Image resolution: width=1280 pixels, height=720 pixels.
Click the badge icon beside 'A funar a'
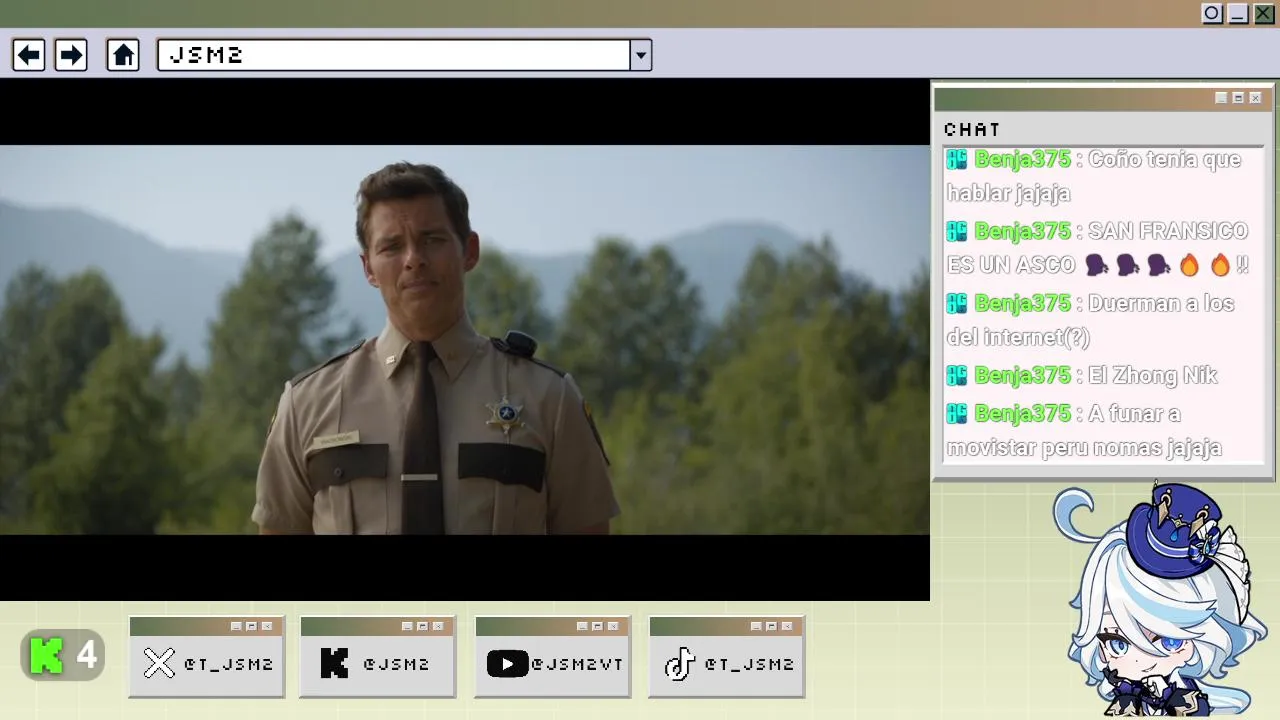[957, 414]
